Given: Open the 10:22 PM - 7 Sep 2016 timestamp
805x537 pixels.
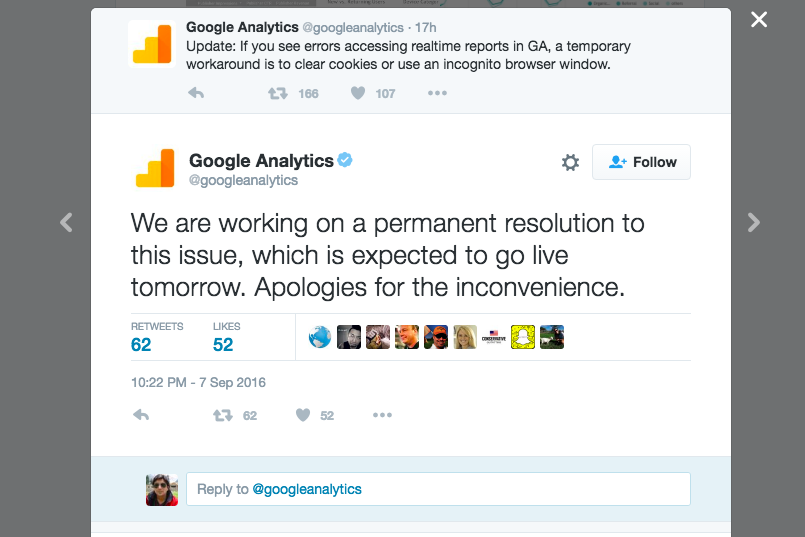Looking at the screenshot, I should 198,382.
